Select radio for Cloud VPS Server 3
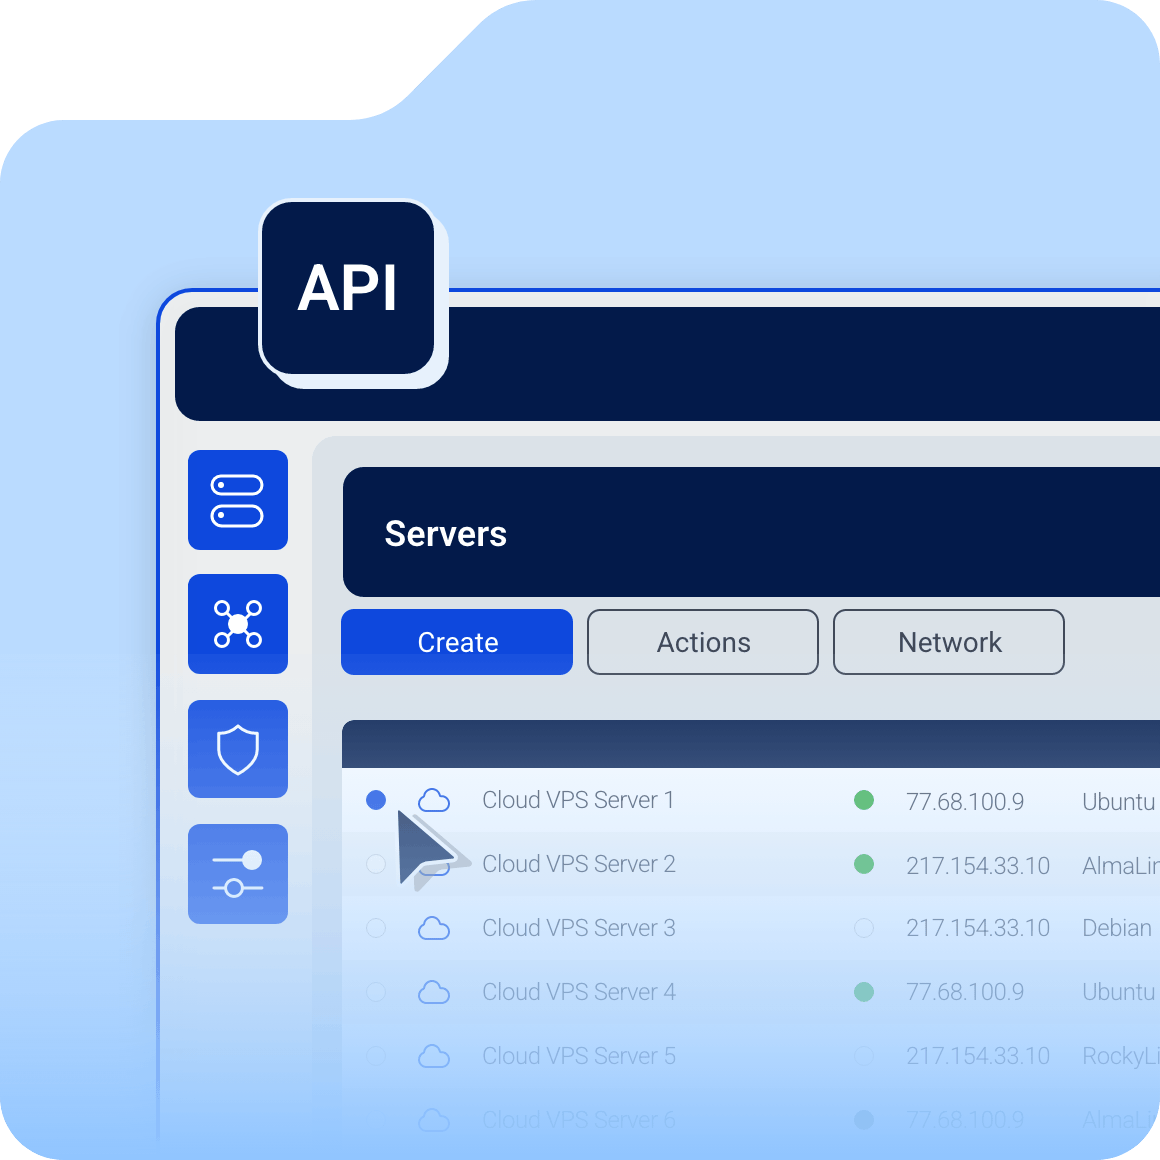Screen dimensions: 1160x1160 [x=376, y=928]
